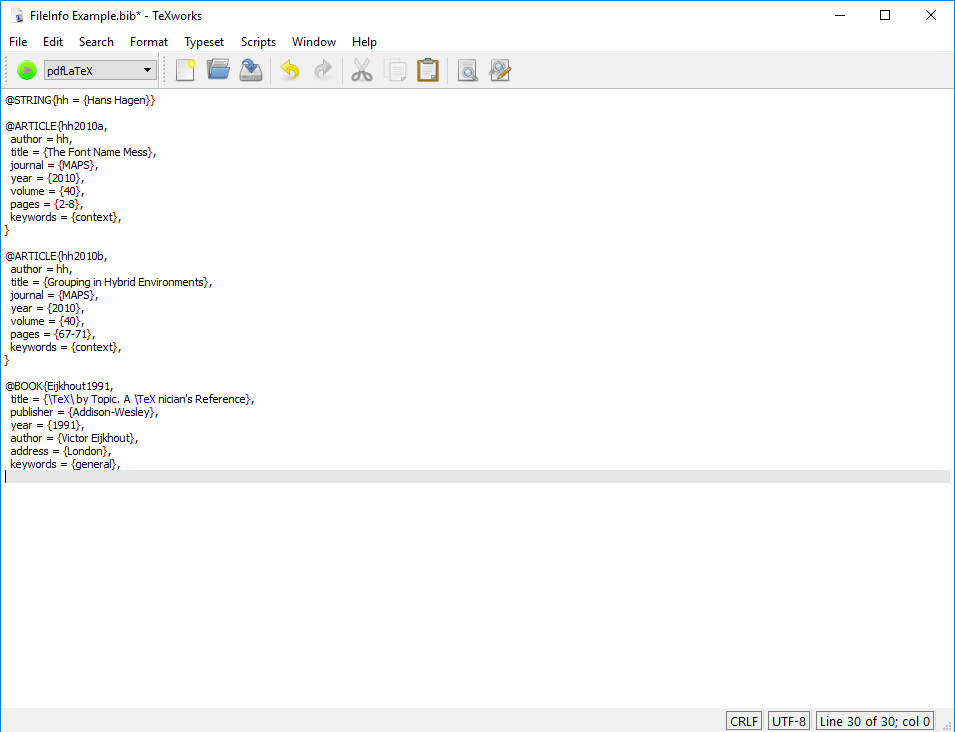Click the line 'author = {Victor Eijkhout},'
This screenshot has width=955, height=732.
pos(74,438)
